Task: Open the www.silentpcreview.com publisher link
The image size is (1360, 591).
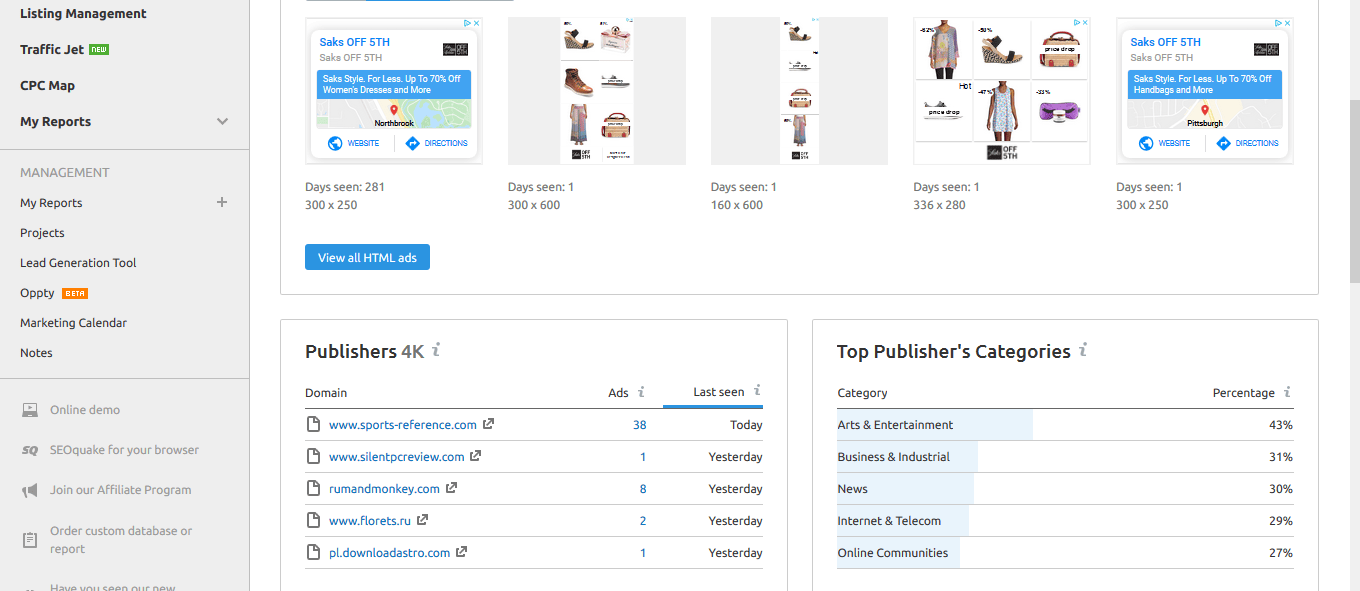Action: [394, 456]
